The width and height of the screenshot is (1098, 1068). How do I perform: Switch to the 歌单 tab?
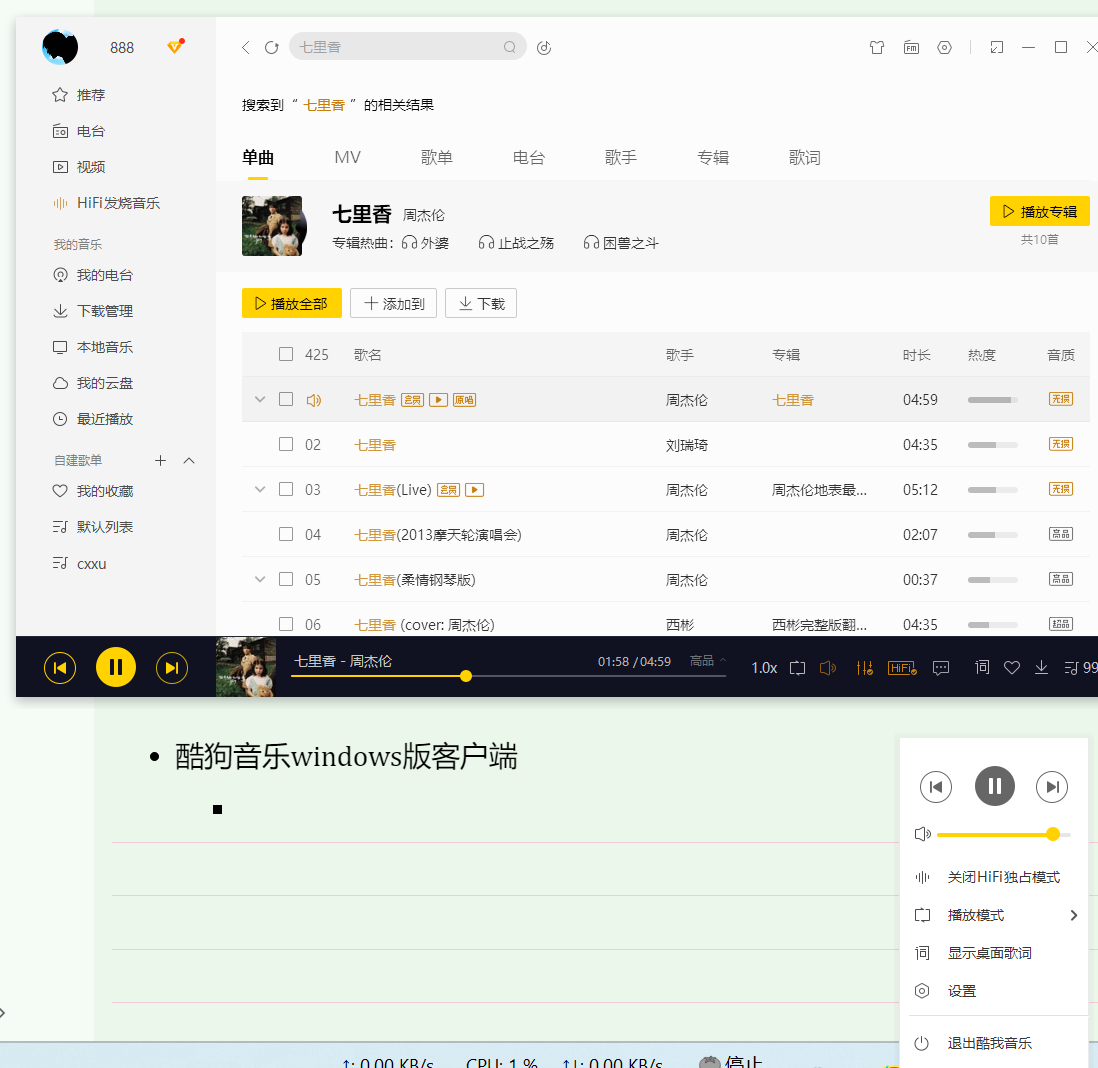[437, 158]
